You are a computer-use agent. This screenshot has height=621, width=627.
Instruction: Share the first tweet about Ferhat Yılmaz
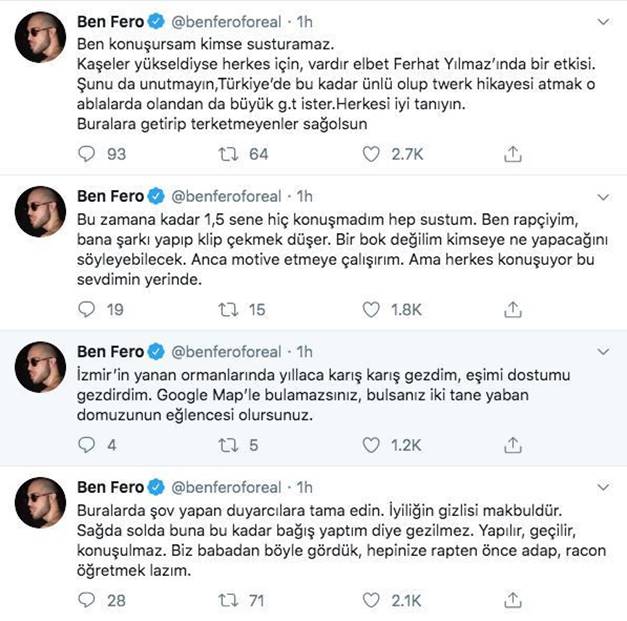513,154
